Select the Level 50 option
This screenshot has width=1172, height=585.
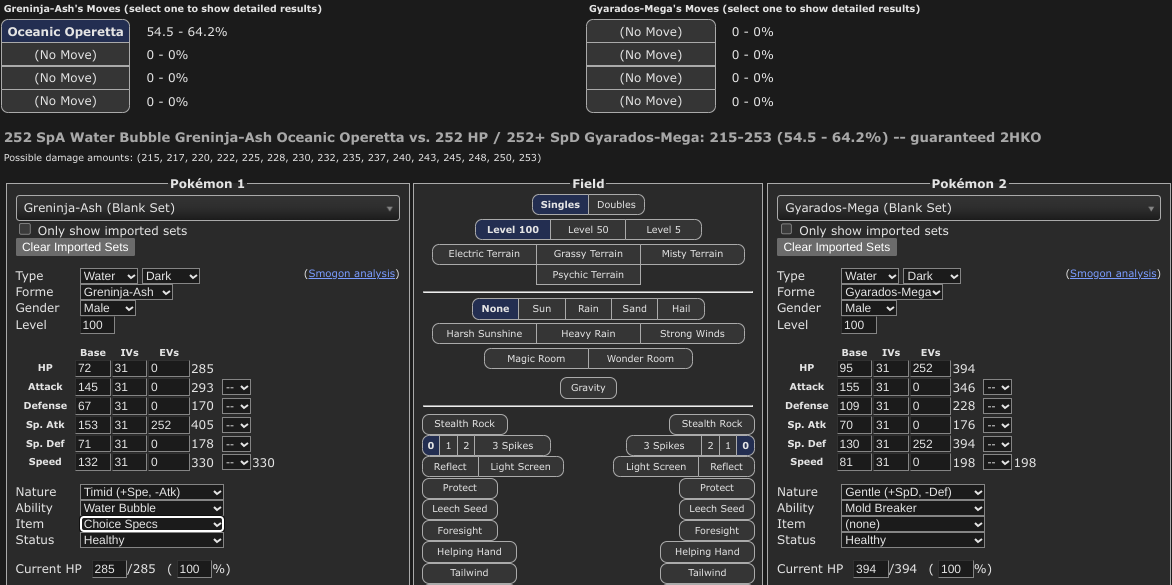[588, 229]
